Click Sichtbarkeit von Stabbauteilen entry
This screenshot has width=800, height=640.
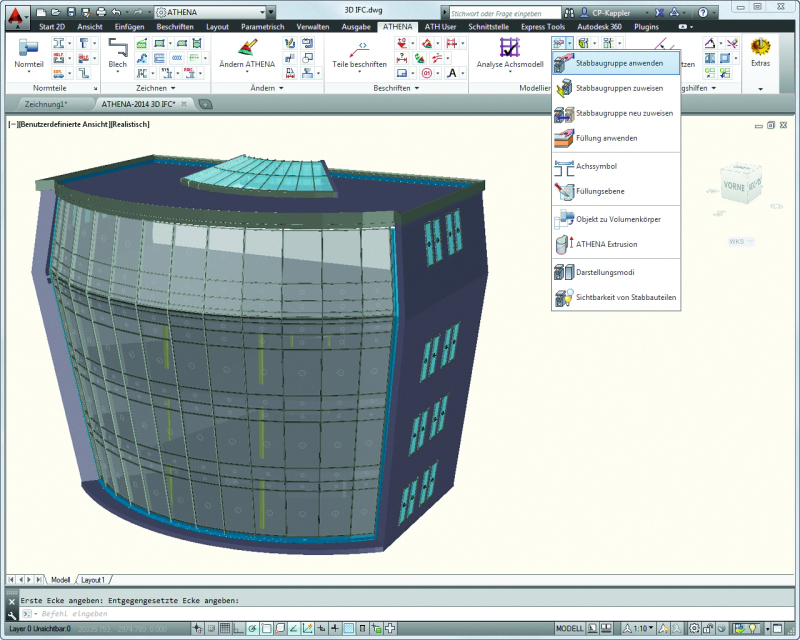(626, 297)
